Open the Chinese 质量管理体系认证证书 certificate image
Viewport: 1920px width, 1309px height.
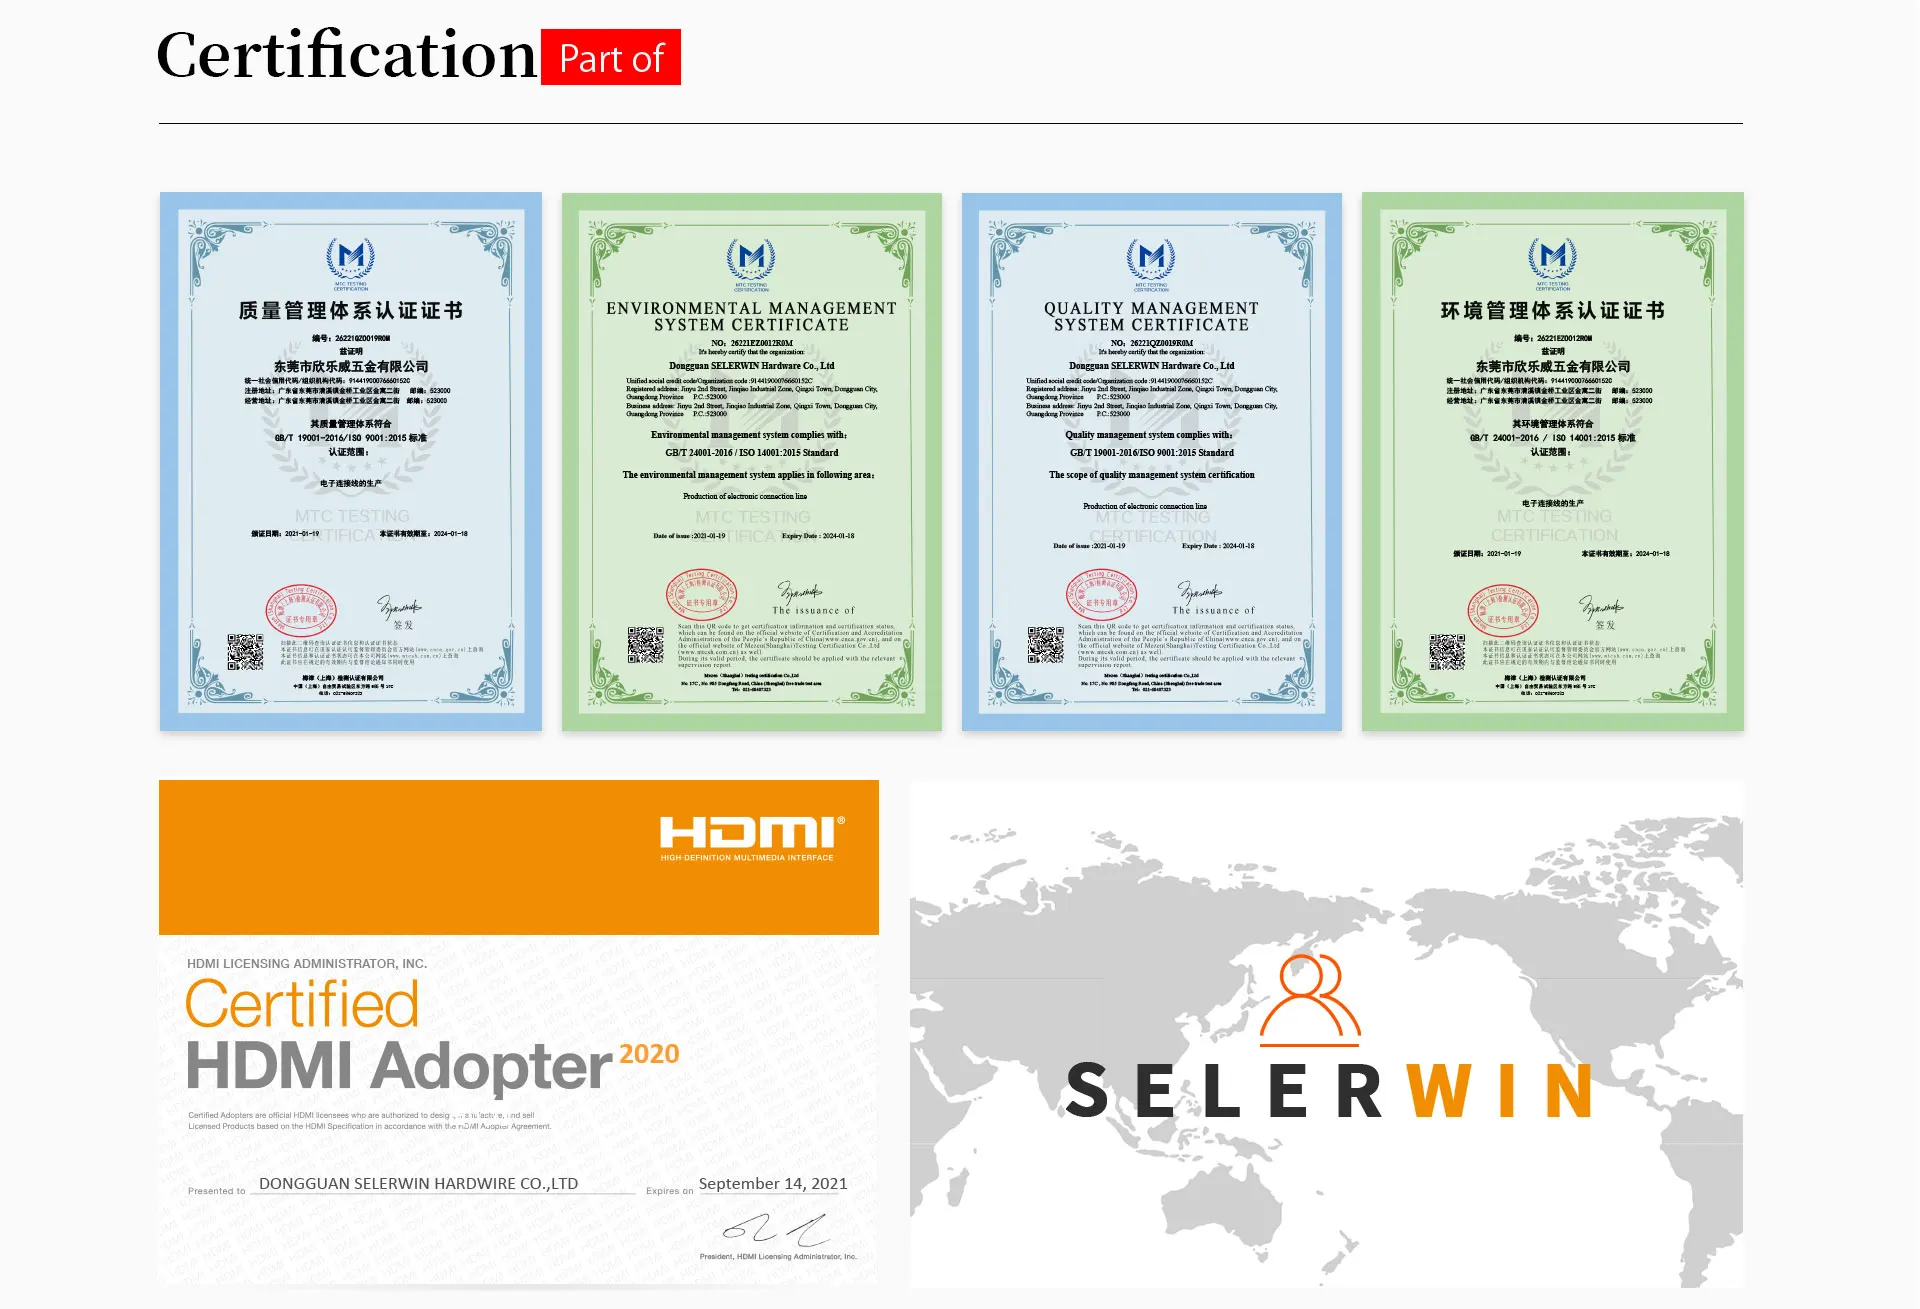pyautogui.click(x=351, y=461)
